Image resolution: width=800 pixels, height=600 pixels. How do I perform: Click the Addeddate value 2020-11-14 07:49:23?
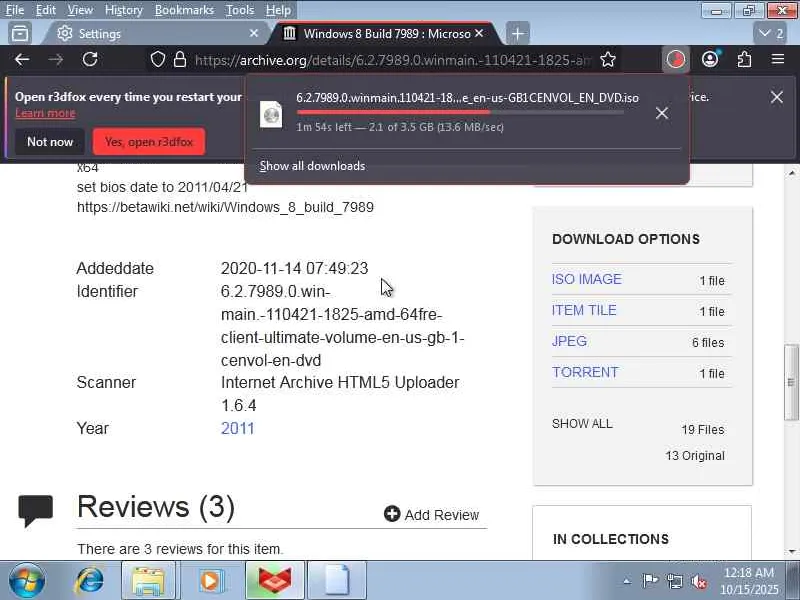click(294, 268)
